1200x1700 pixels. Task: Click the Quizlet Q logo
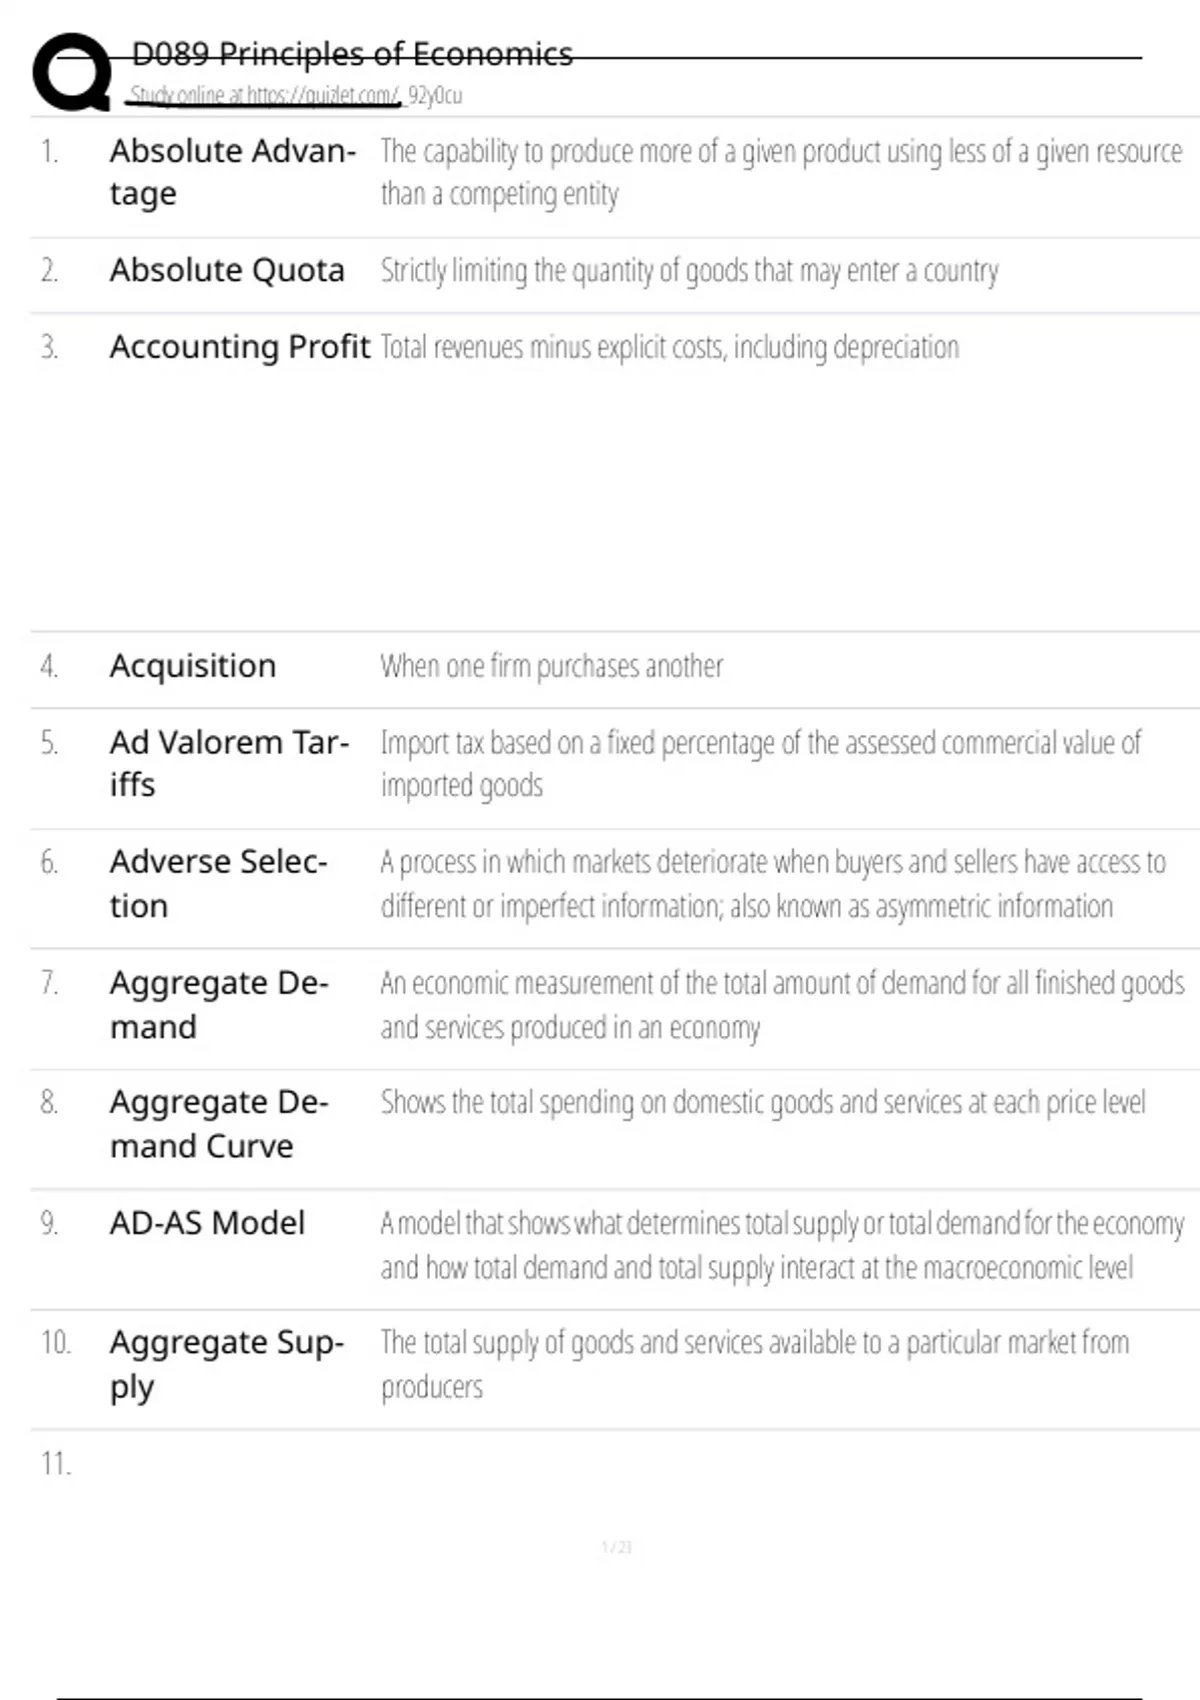72,72
